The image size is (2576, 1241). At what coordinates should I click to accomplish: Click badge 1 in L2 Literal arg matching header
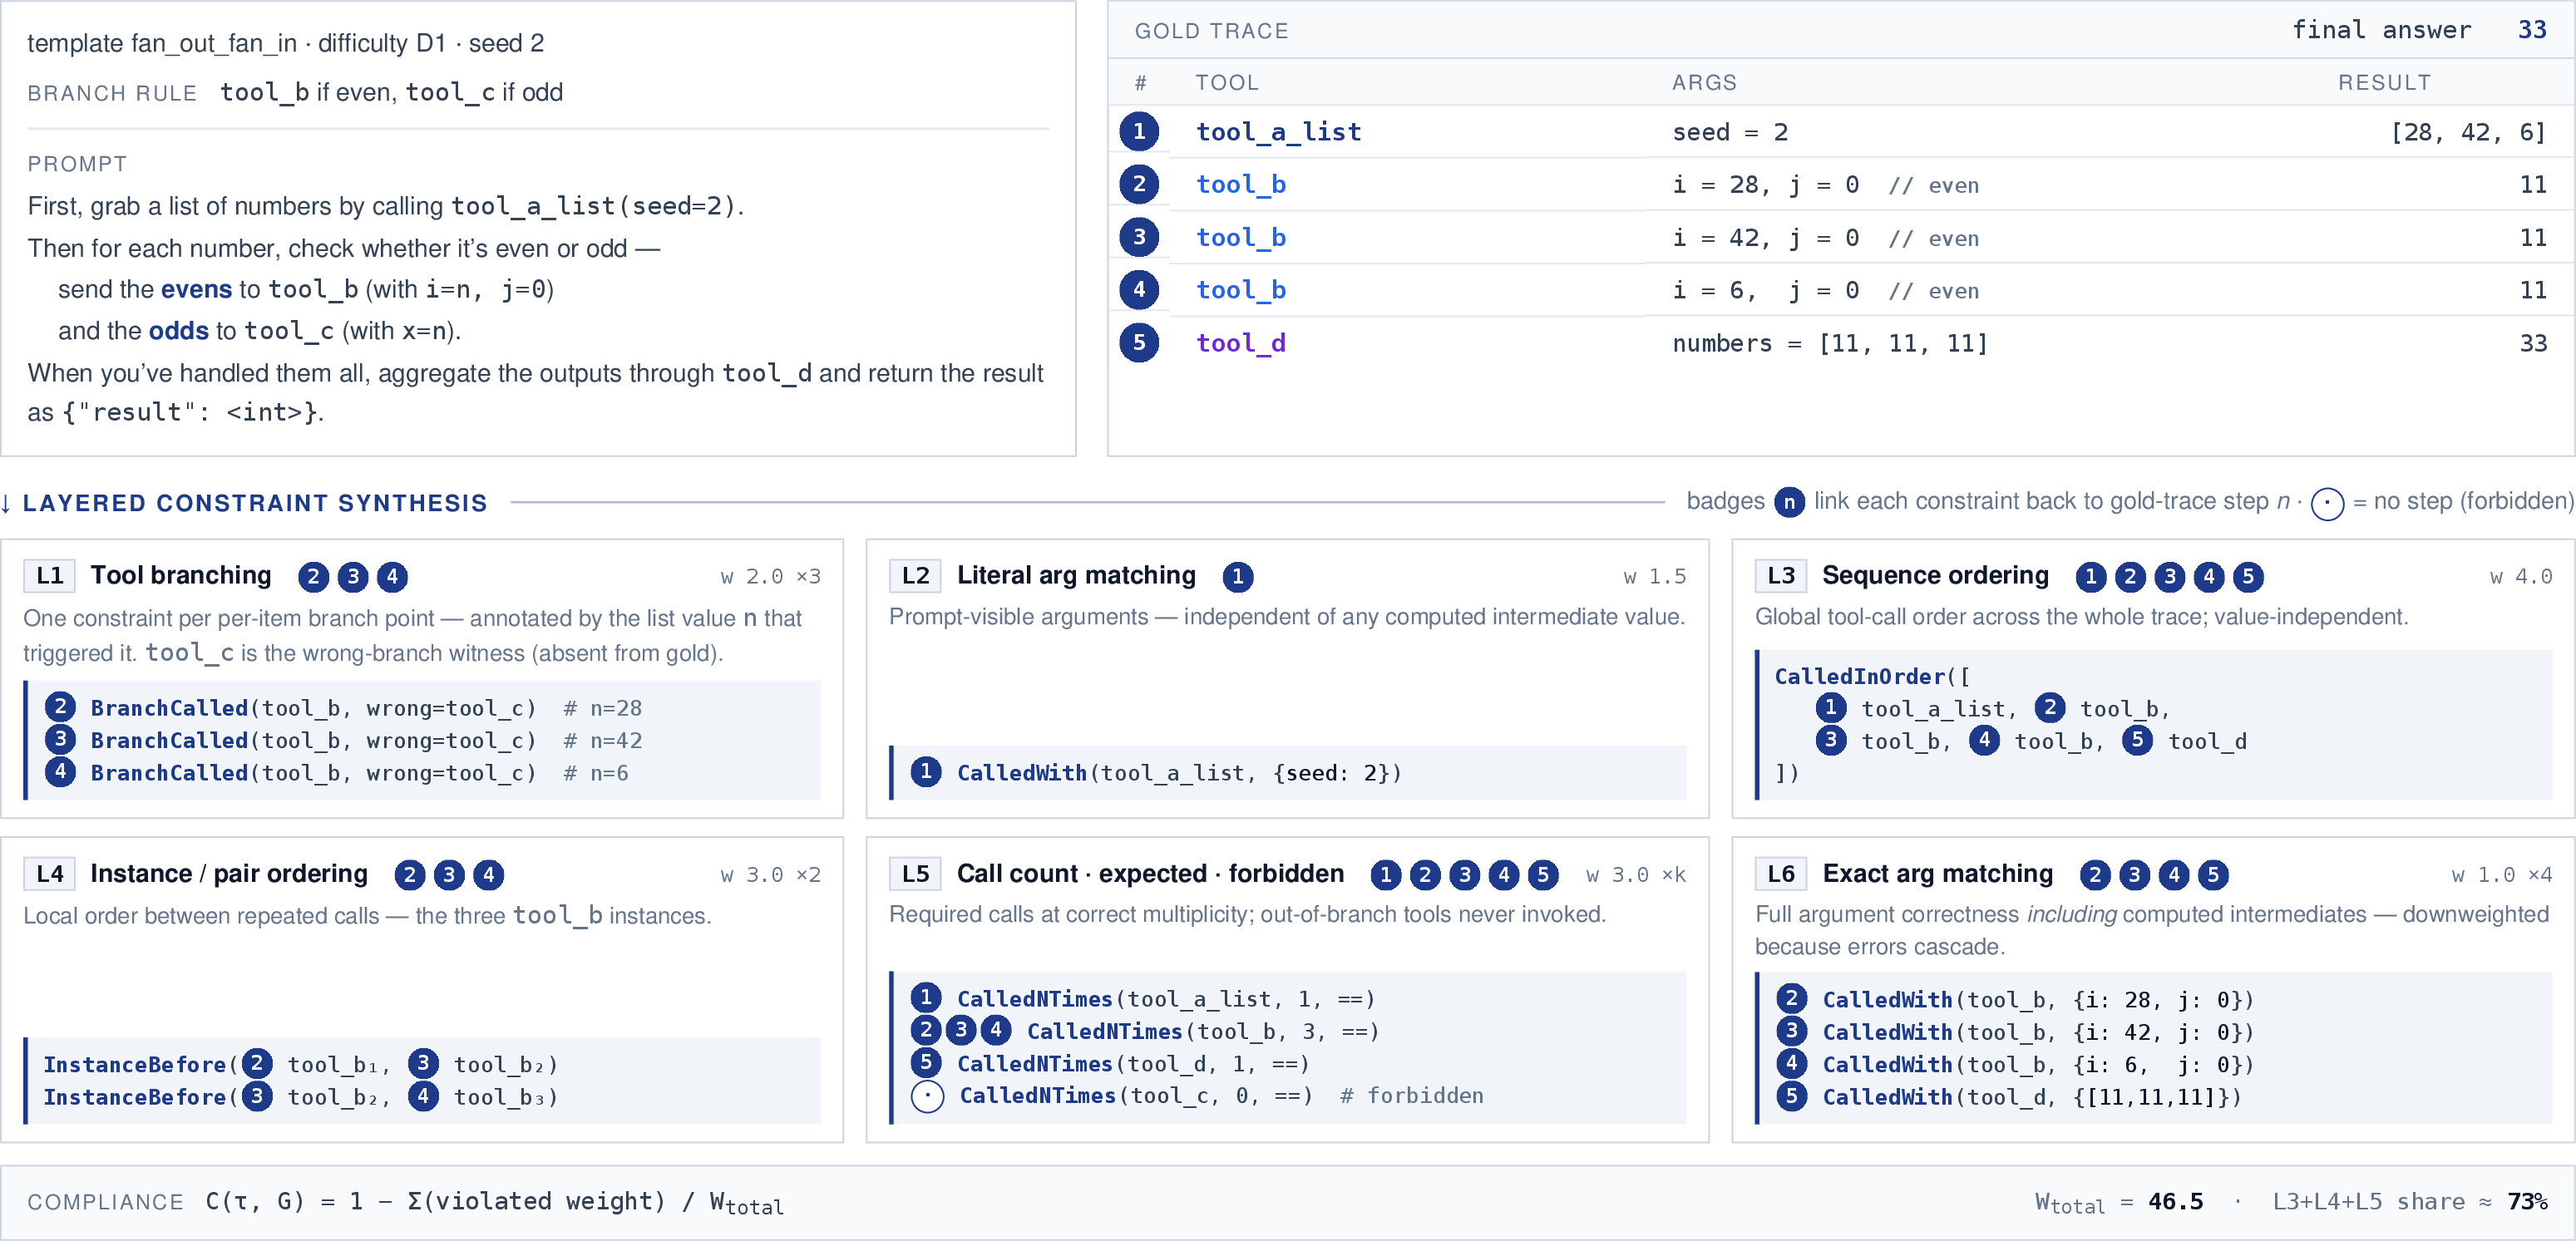point(1238,577)
